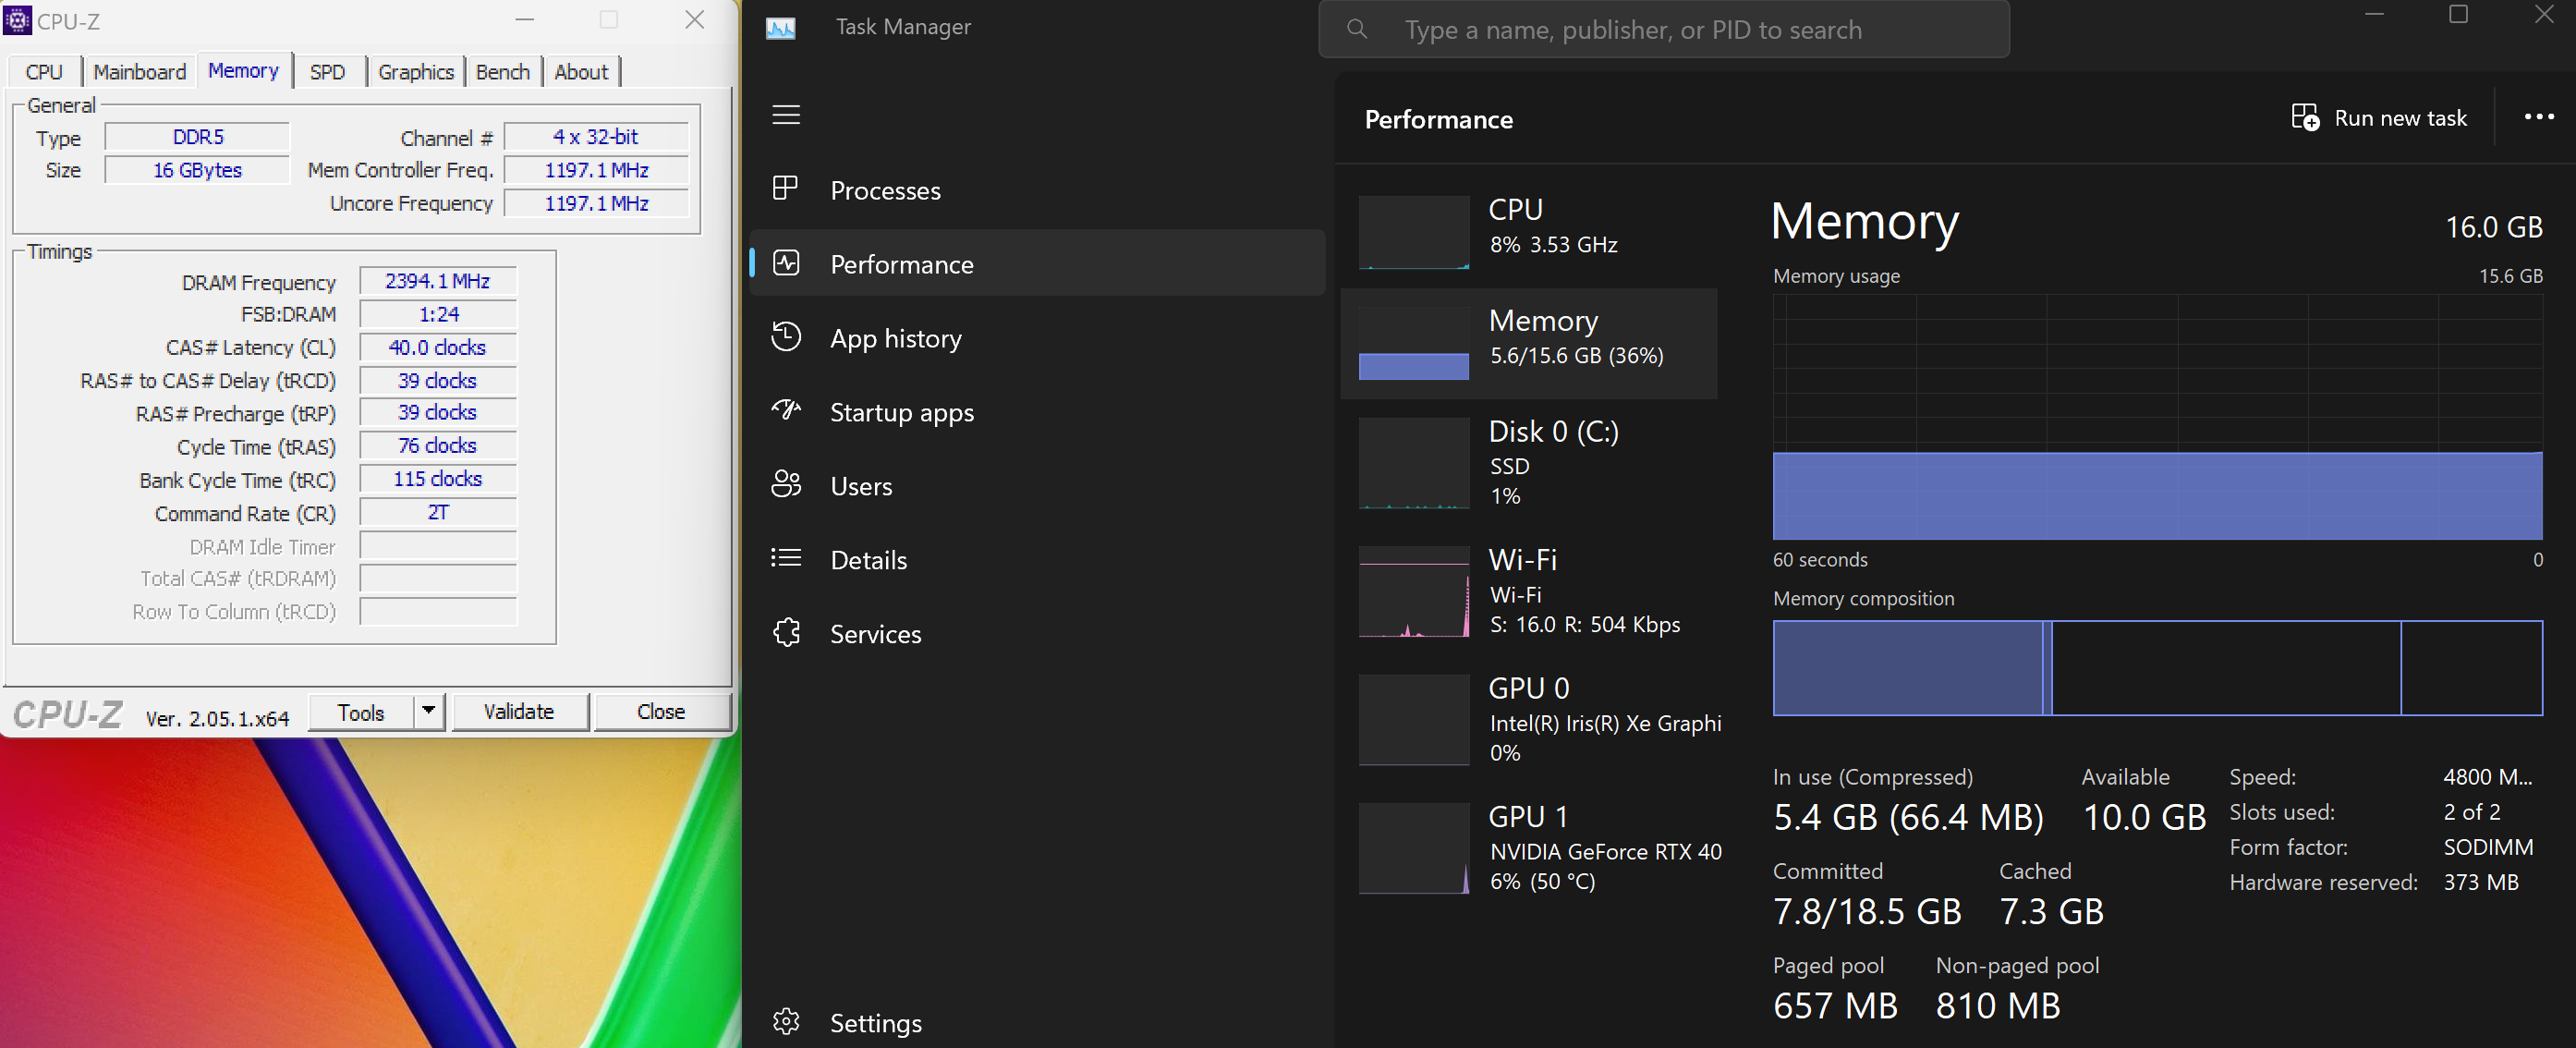The width and height of the screenshot is (2576, 1048).
Task: Click the Available 10.0 GB value
Action: click(x=2144, y=817)
